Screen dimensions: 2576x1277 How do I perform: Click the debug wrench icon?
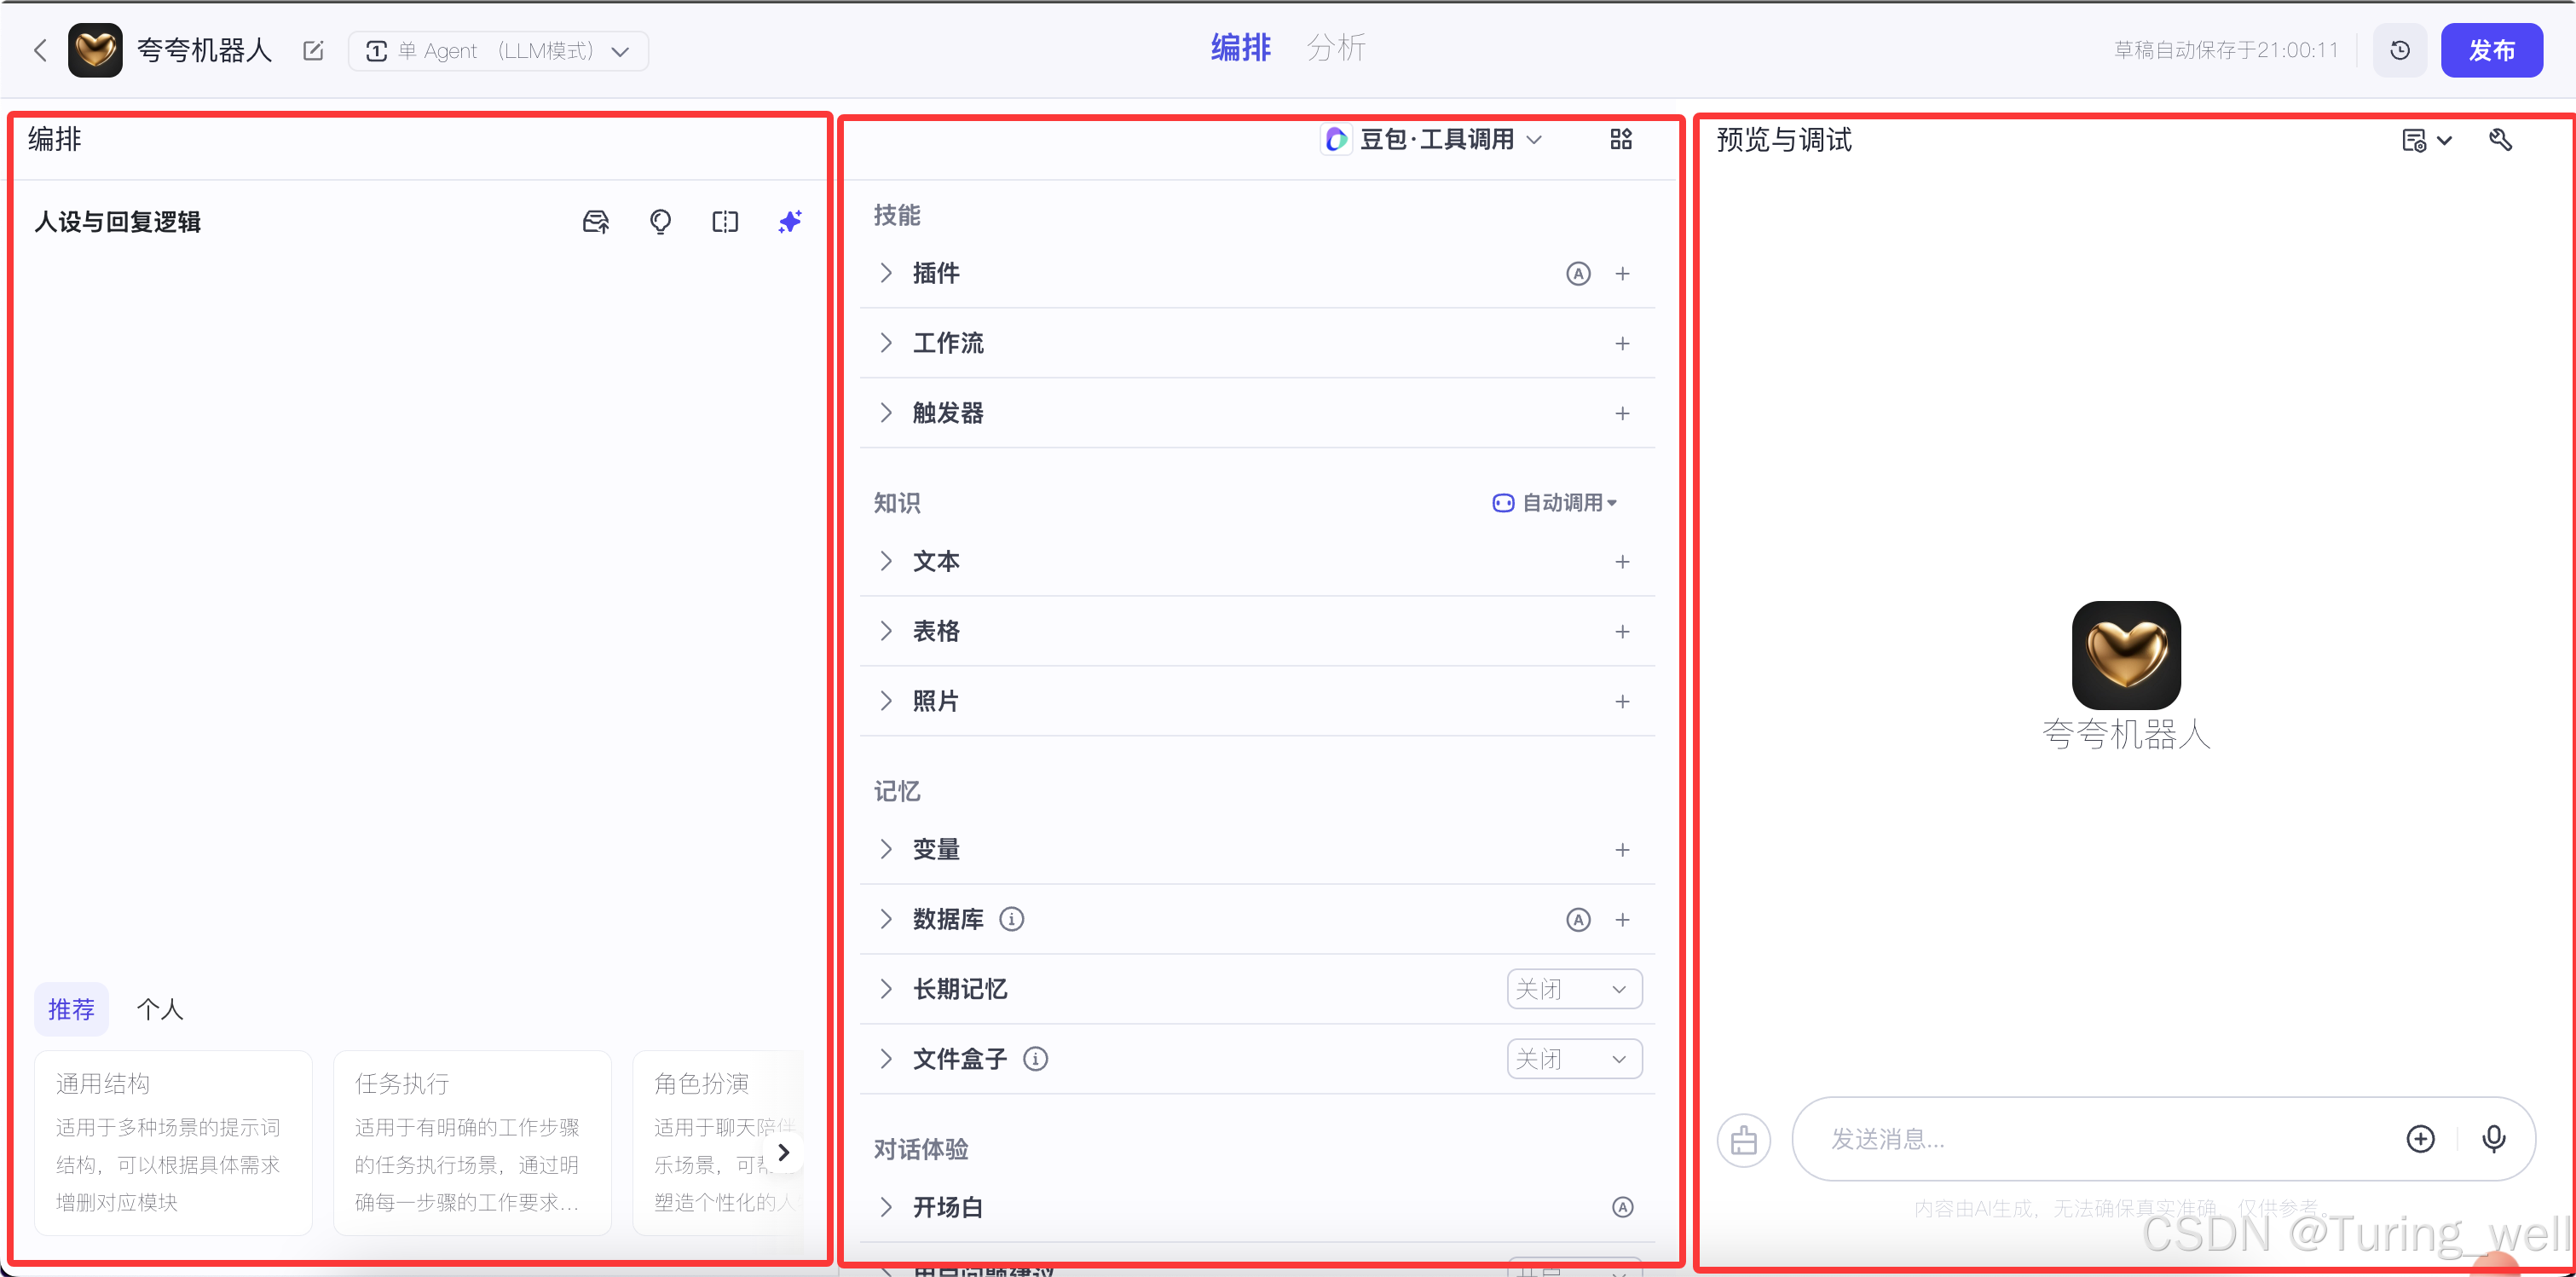coord(2500,140)
